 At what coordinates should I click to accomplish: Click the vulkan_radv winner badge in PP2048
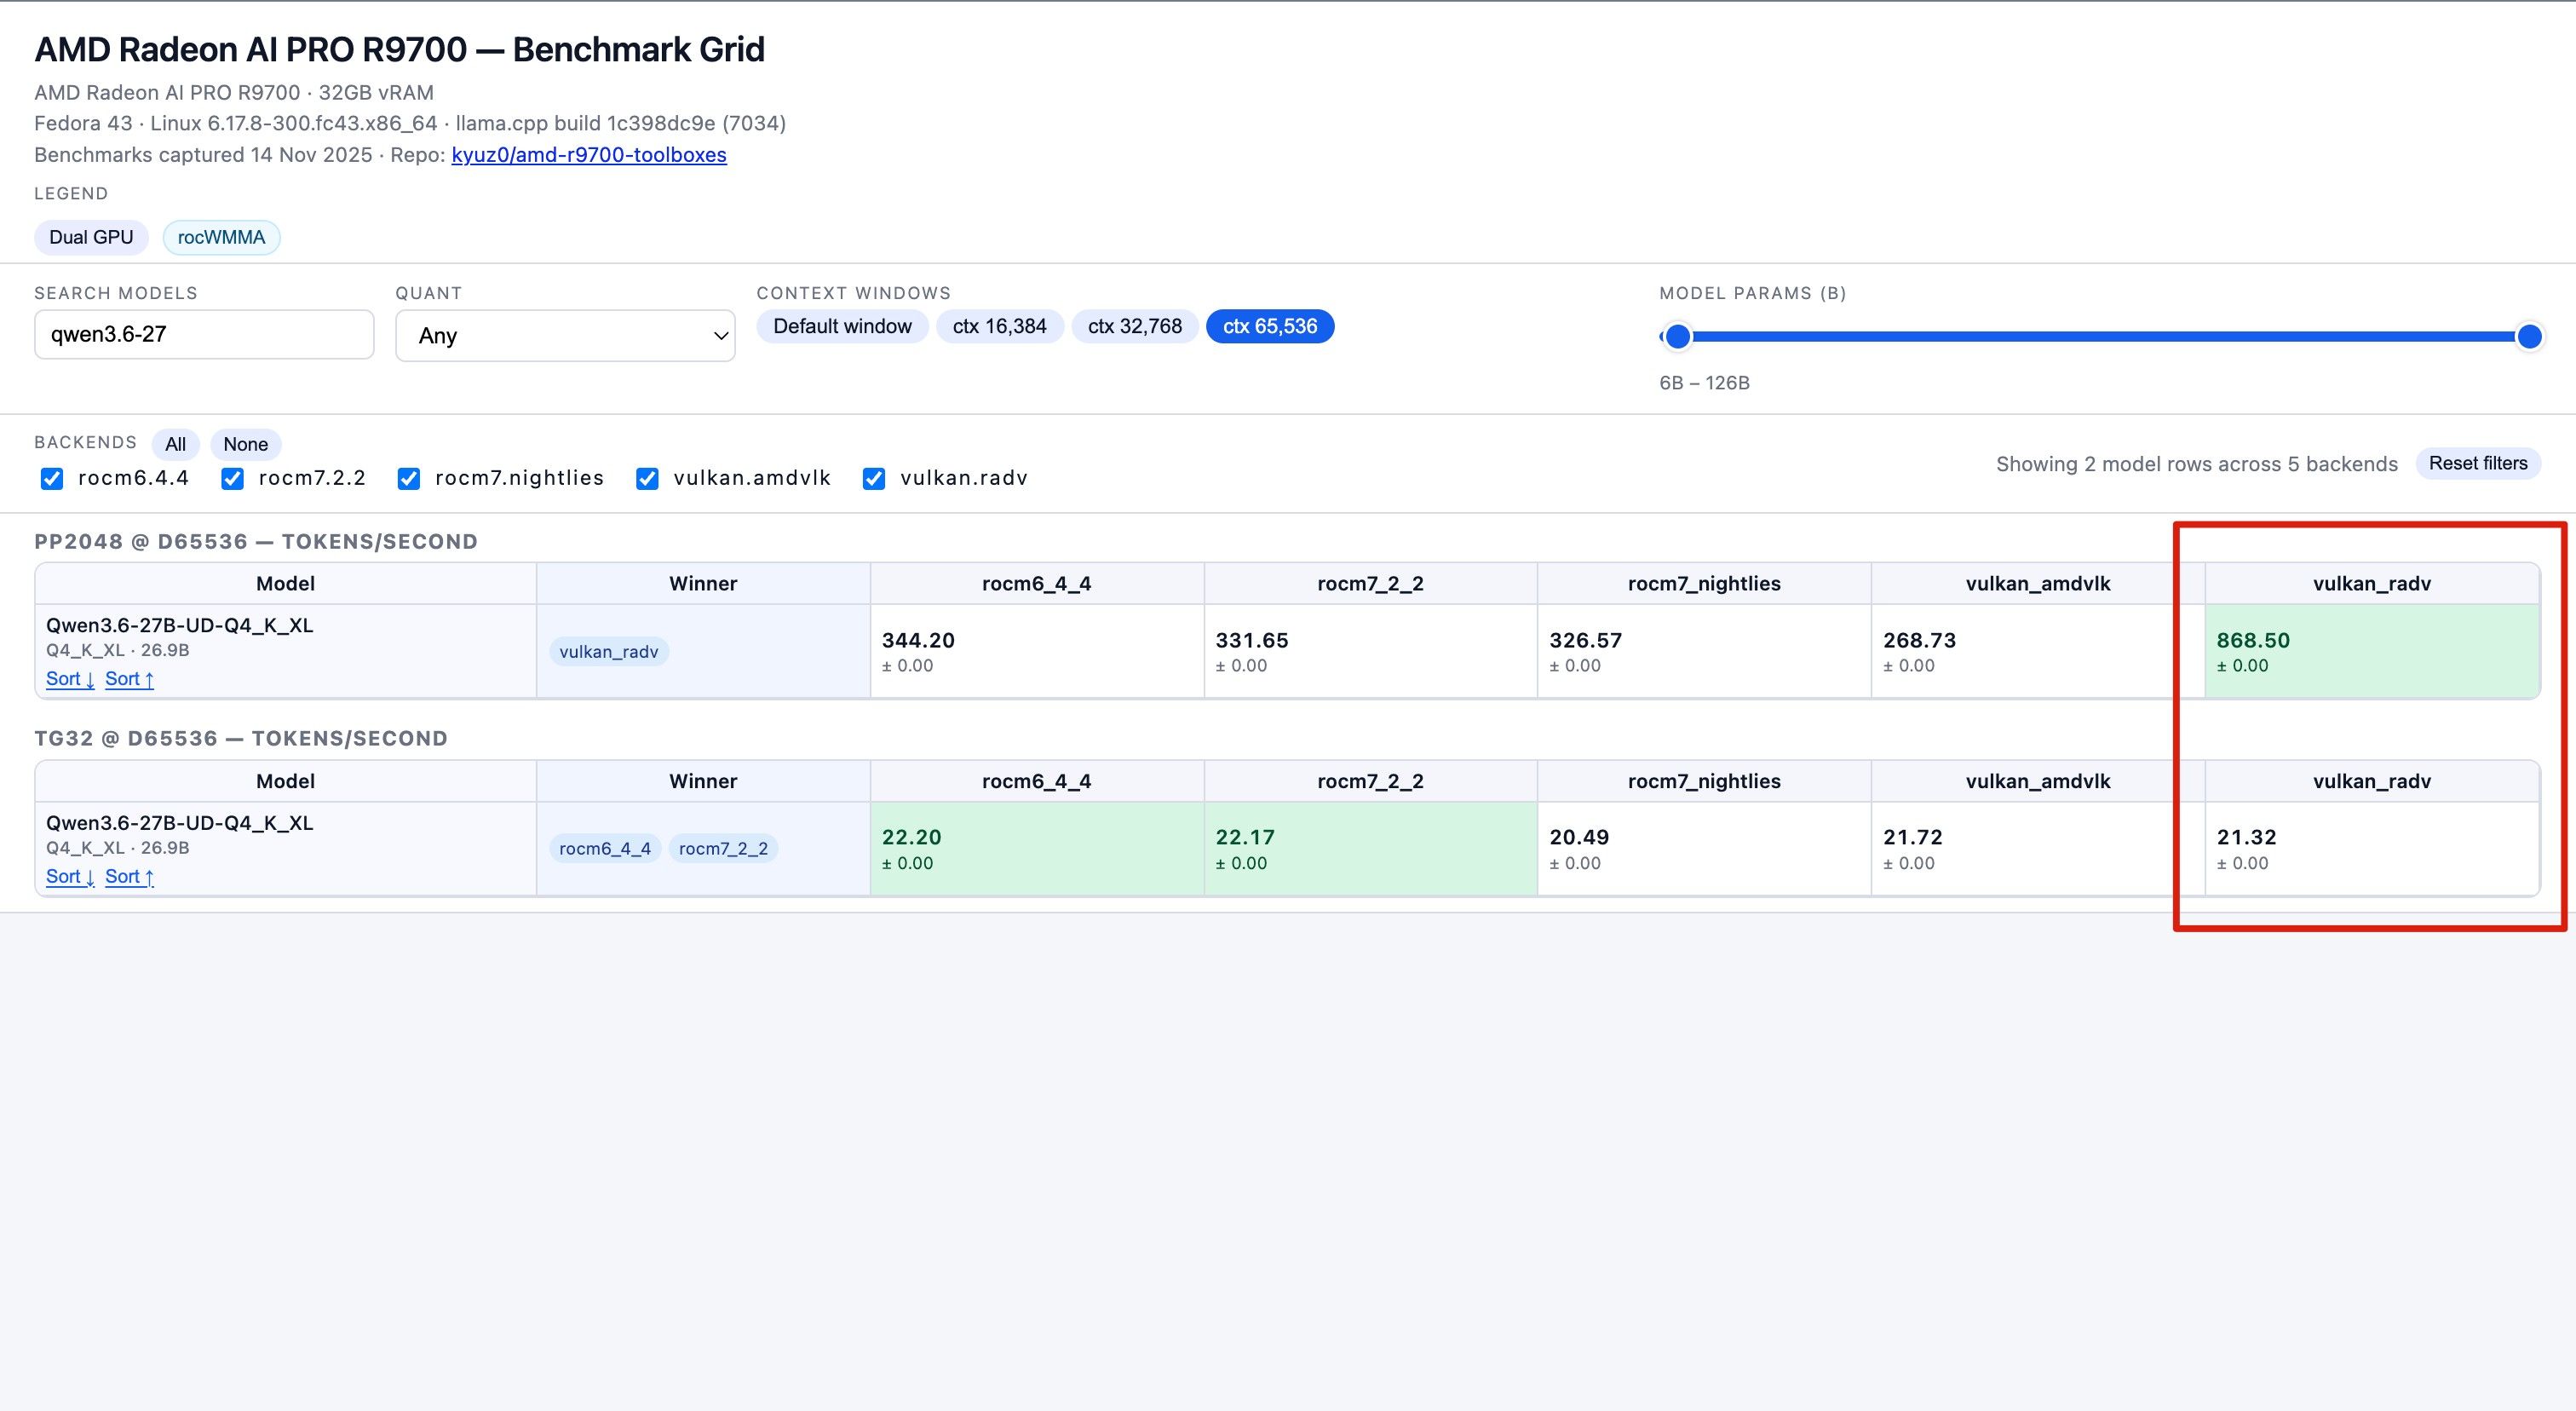click(x=608, y=652)
